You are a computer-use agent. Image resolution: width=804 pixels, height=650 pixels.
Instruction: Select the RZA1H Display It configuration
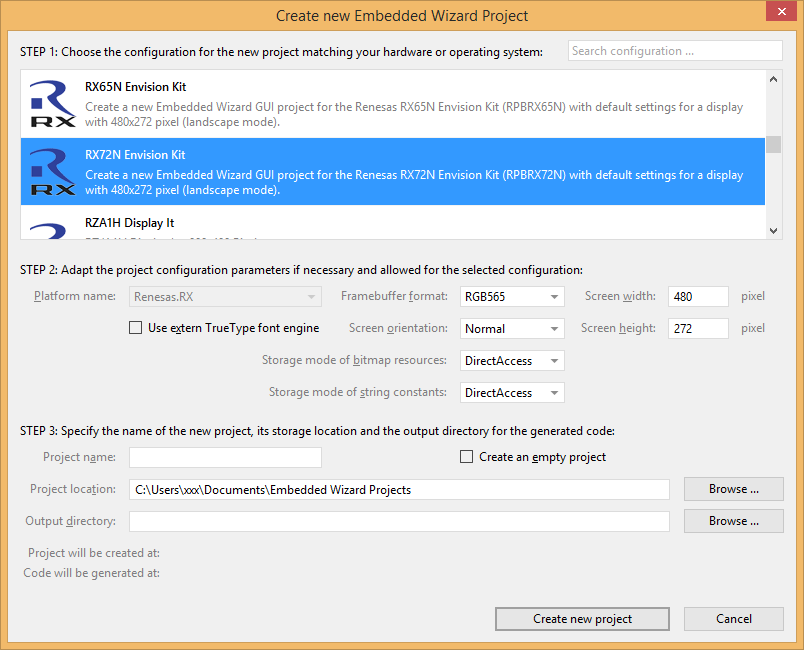[400, 224]
